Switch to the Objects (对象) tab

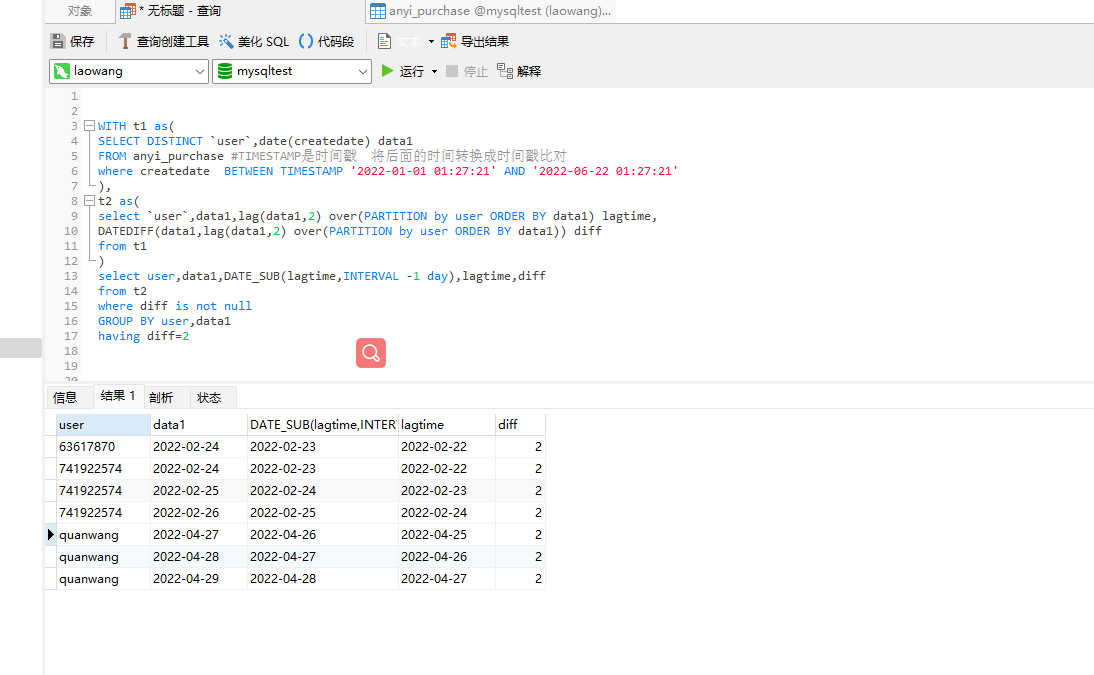coord(80,11)
